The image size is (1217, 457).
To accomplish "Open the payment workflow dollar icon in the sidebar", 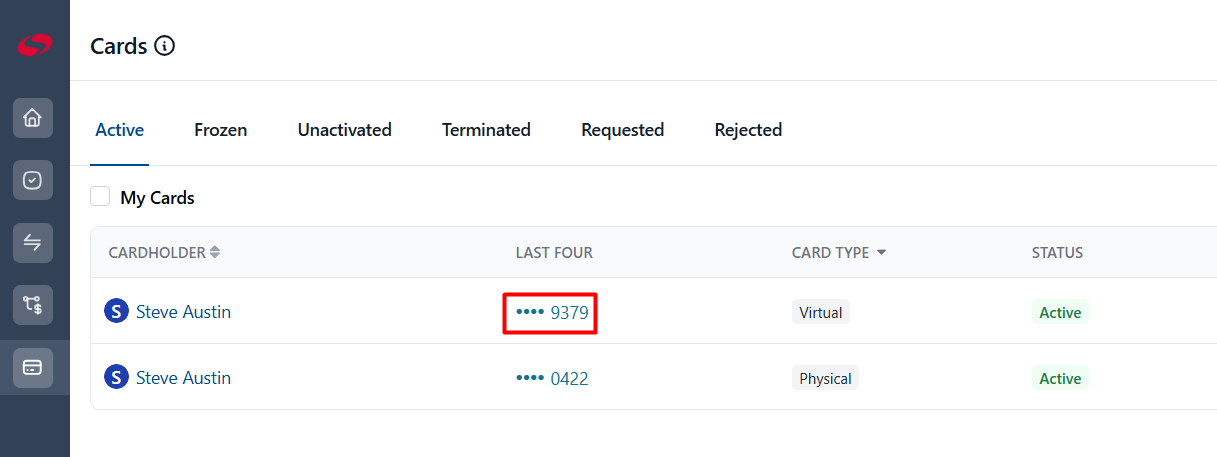I will tap(33, 305).
